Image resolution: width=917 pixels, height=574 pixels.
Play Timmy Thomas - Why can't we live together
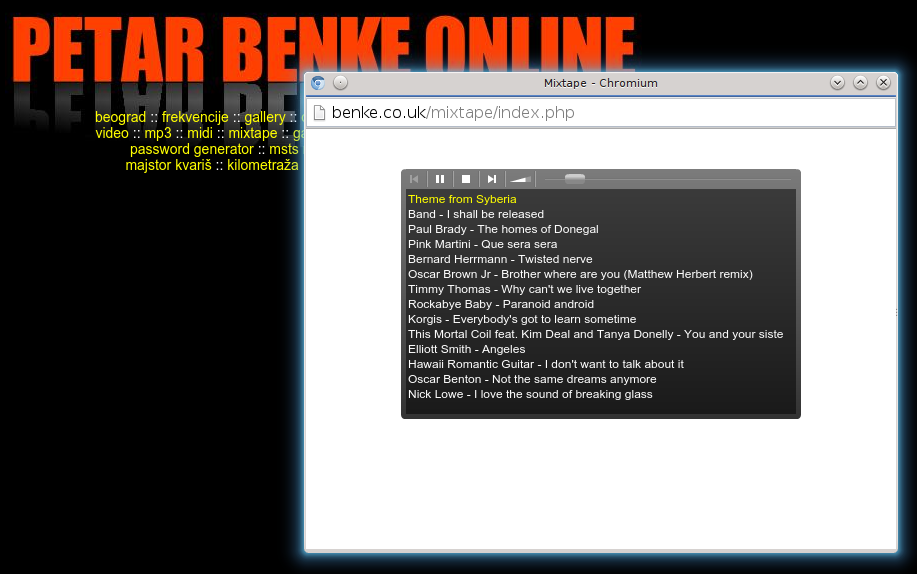[x=524, y=290]
